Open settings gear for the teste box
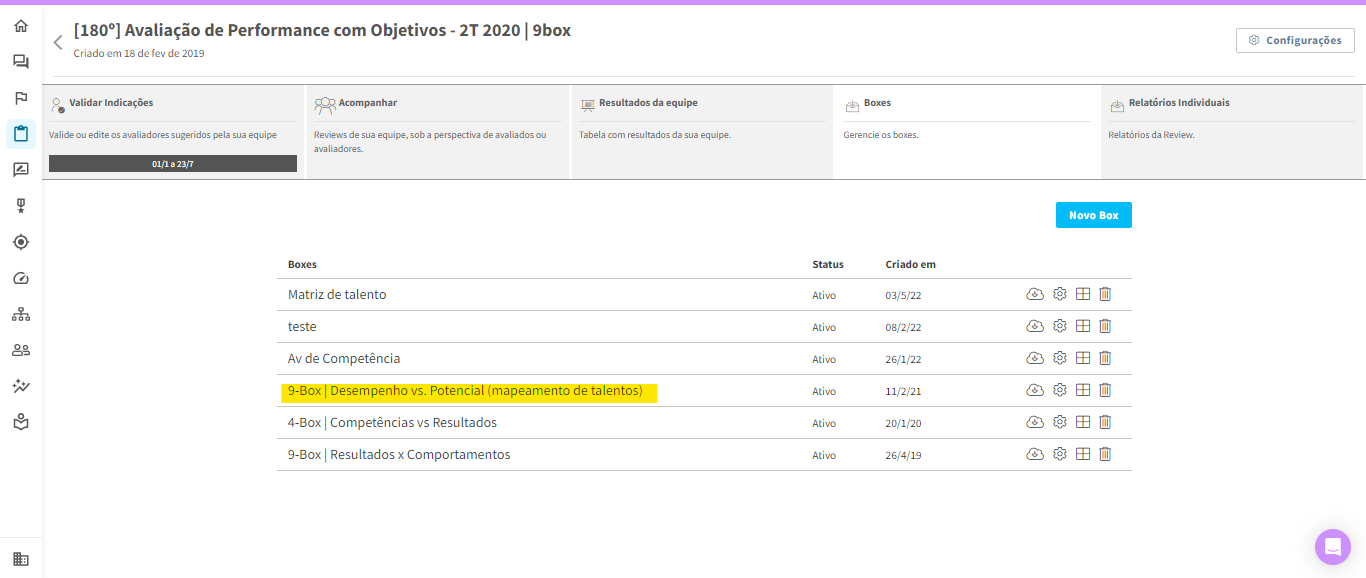 coord(1060,326)
